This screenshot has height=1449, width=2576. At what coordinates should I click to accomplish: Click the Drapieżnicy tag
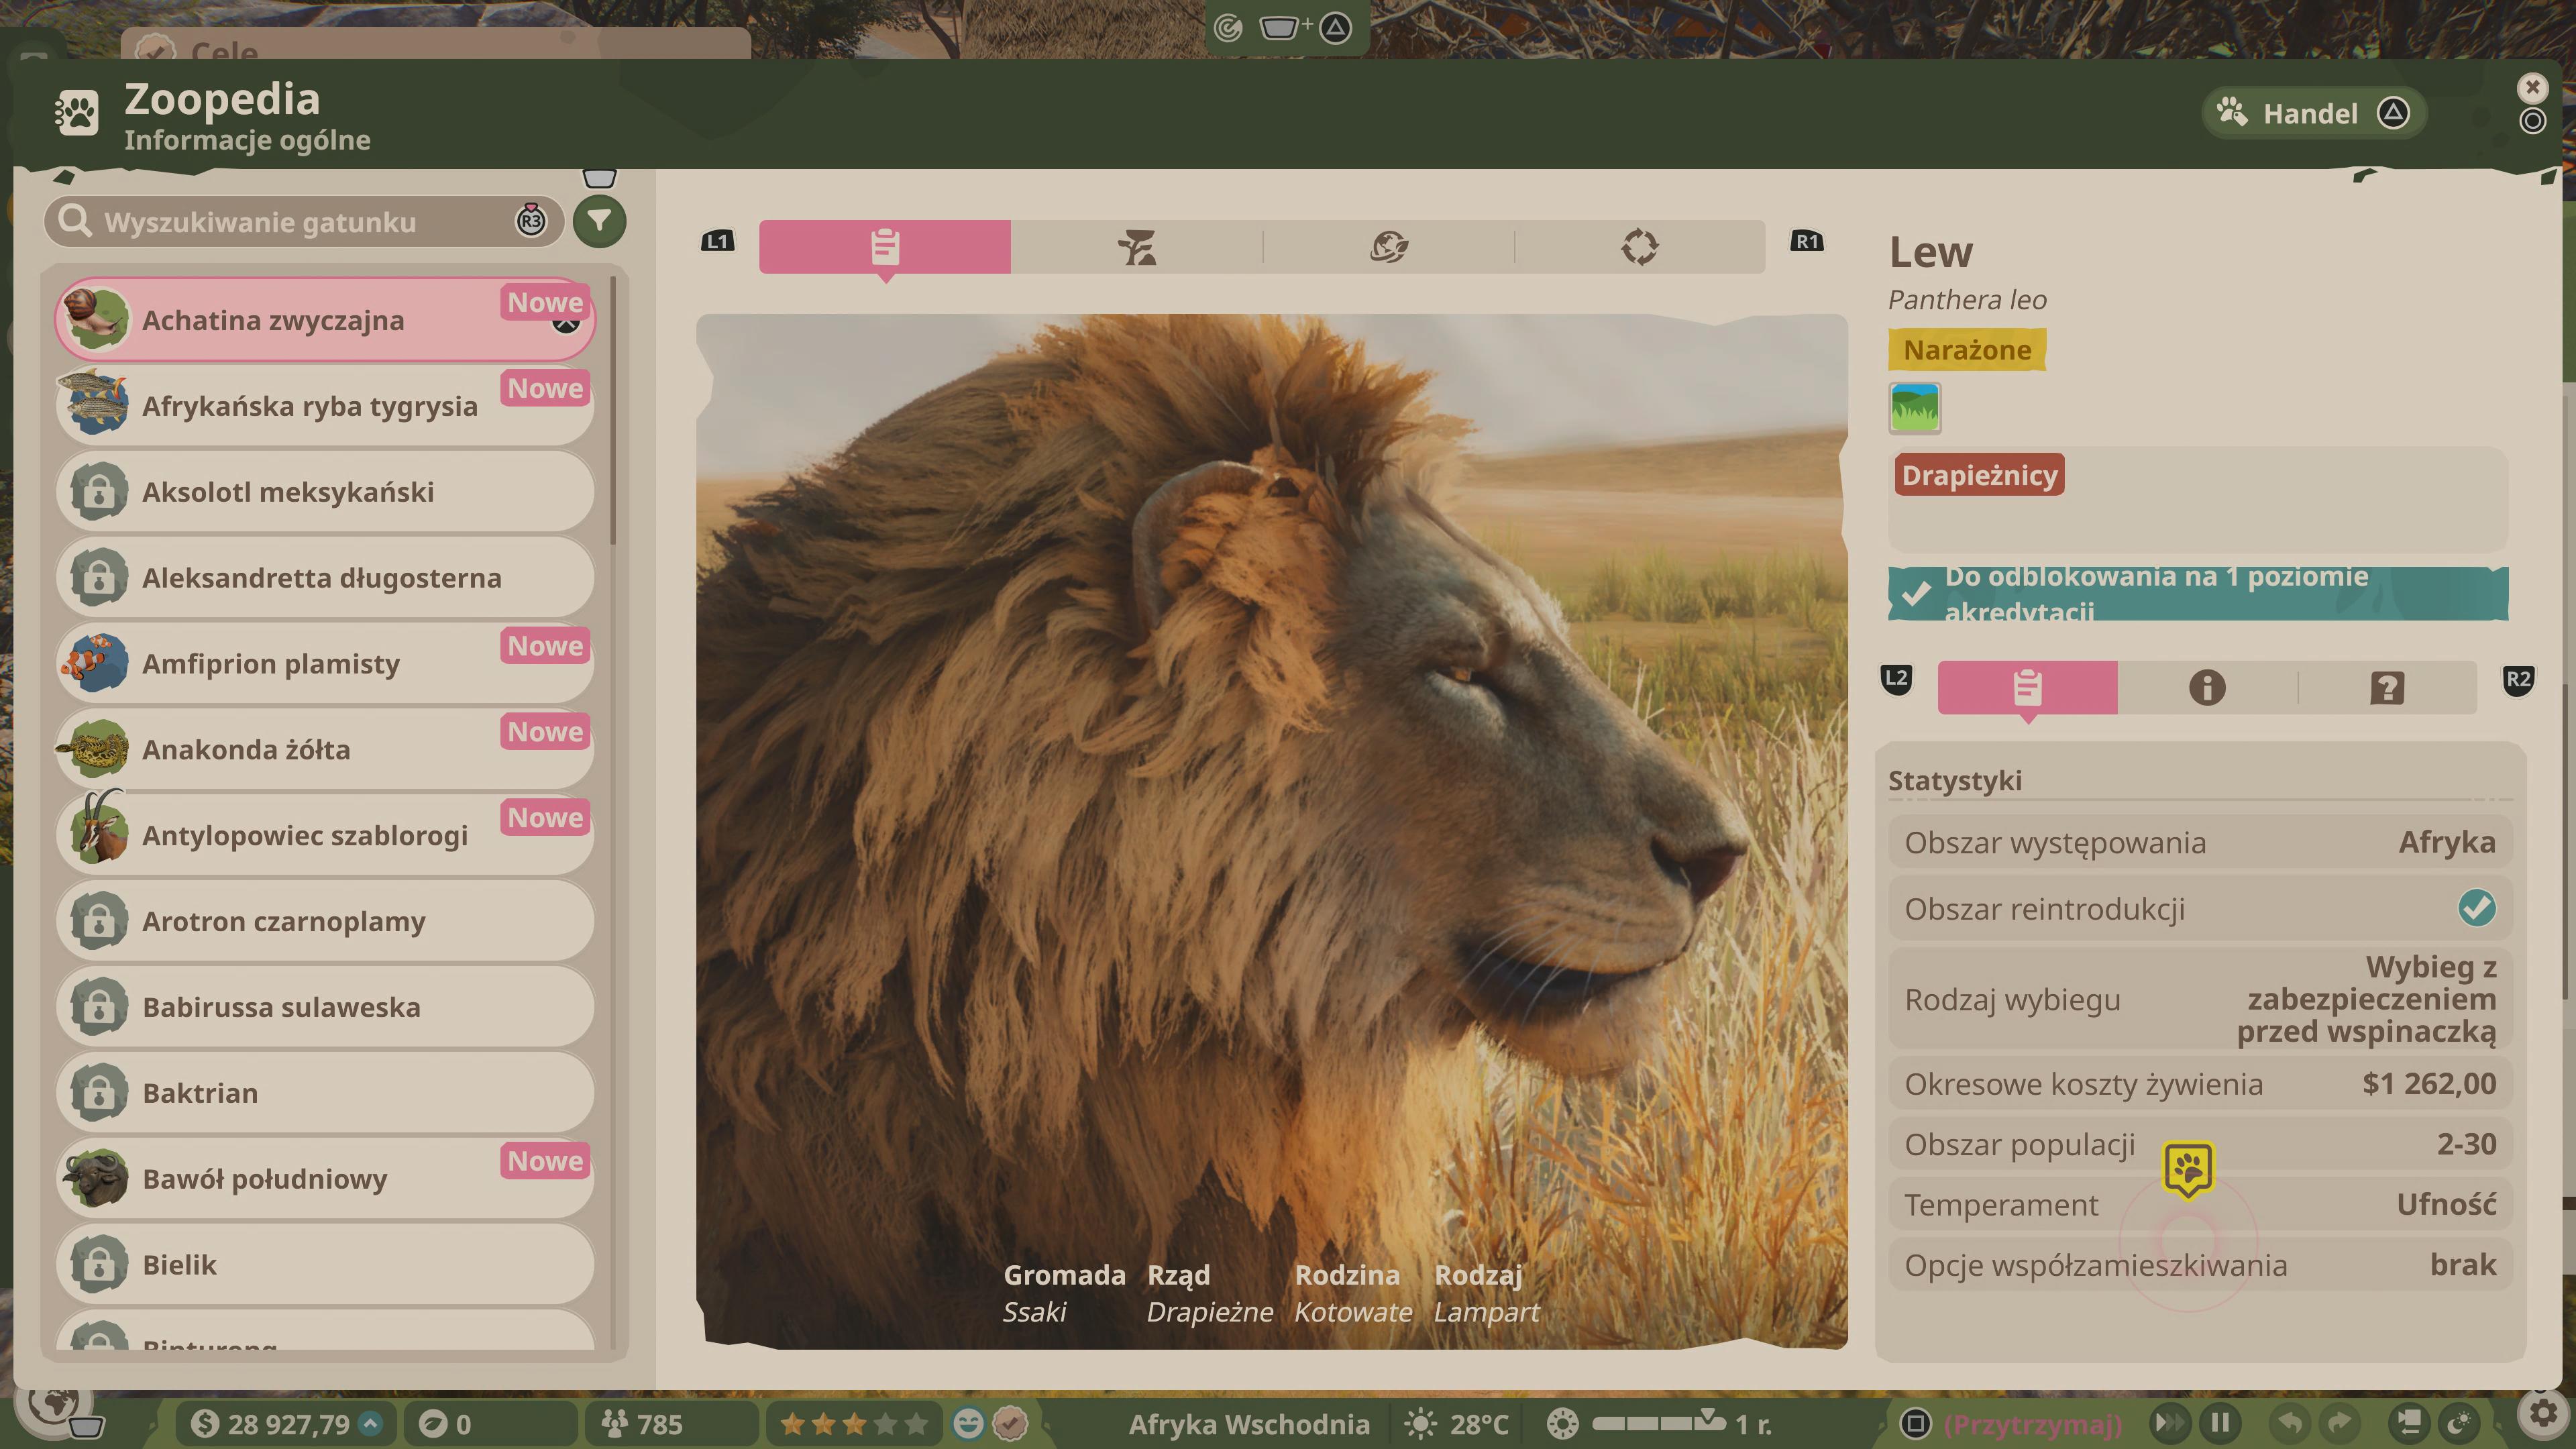click(1979, 475)
